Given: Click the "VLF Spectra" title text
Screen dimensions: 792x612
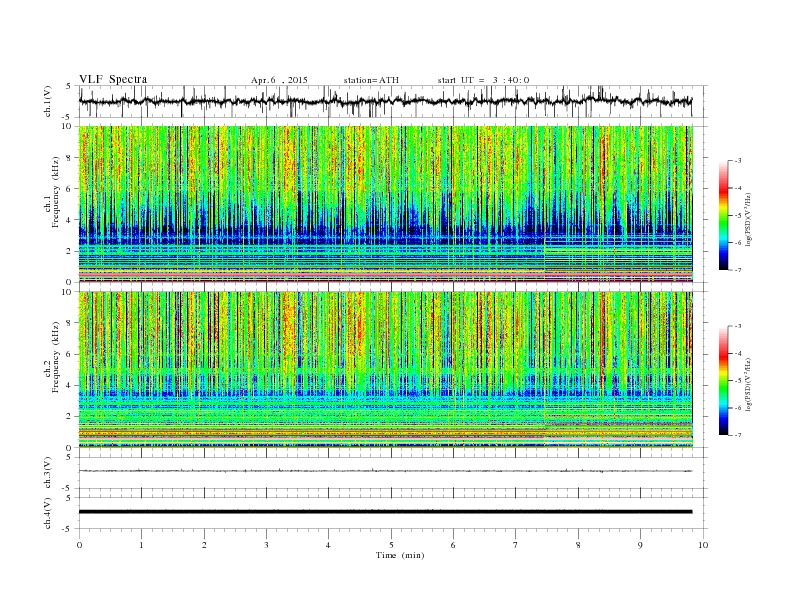Looking at the screenshot, I should pyautogui.click(x=113, y=79).
